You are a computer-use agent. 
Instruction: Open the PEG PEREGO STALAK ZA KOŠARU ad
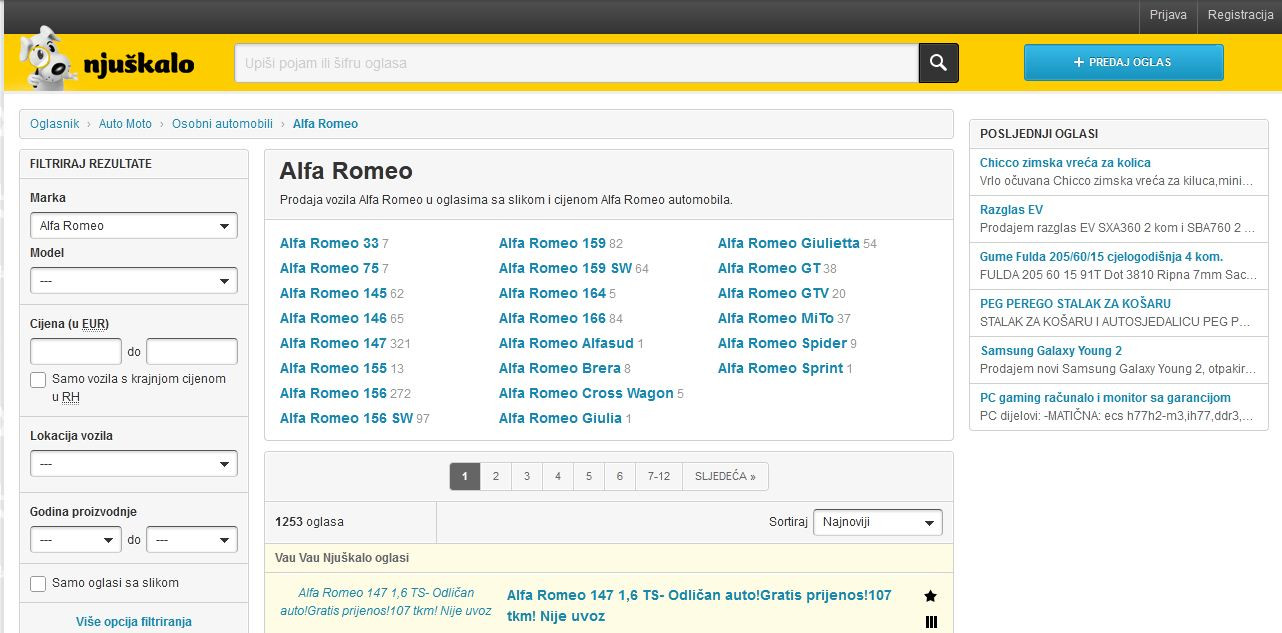click(1075, 303)
